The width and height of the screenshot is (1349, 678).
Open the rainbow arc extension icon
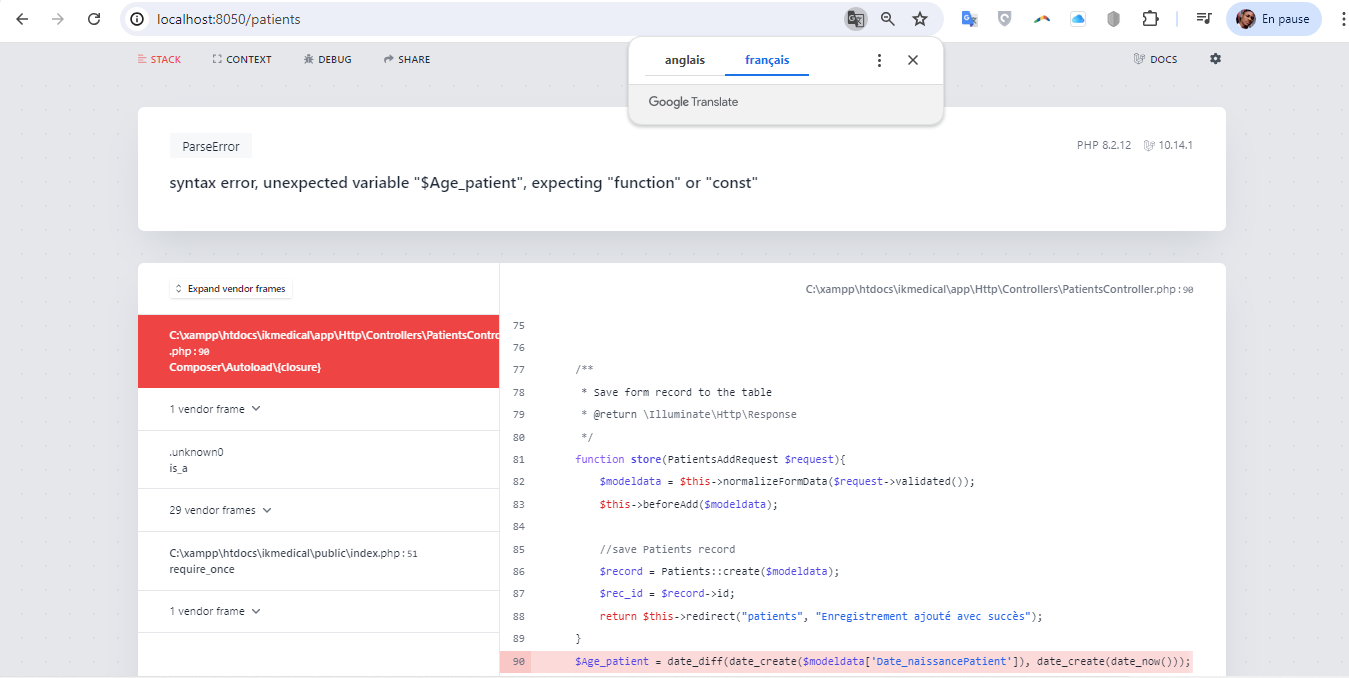(1042, 19)
